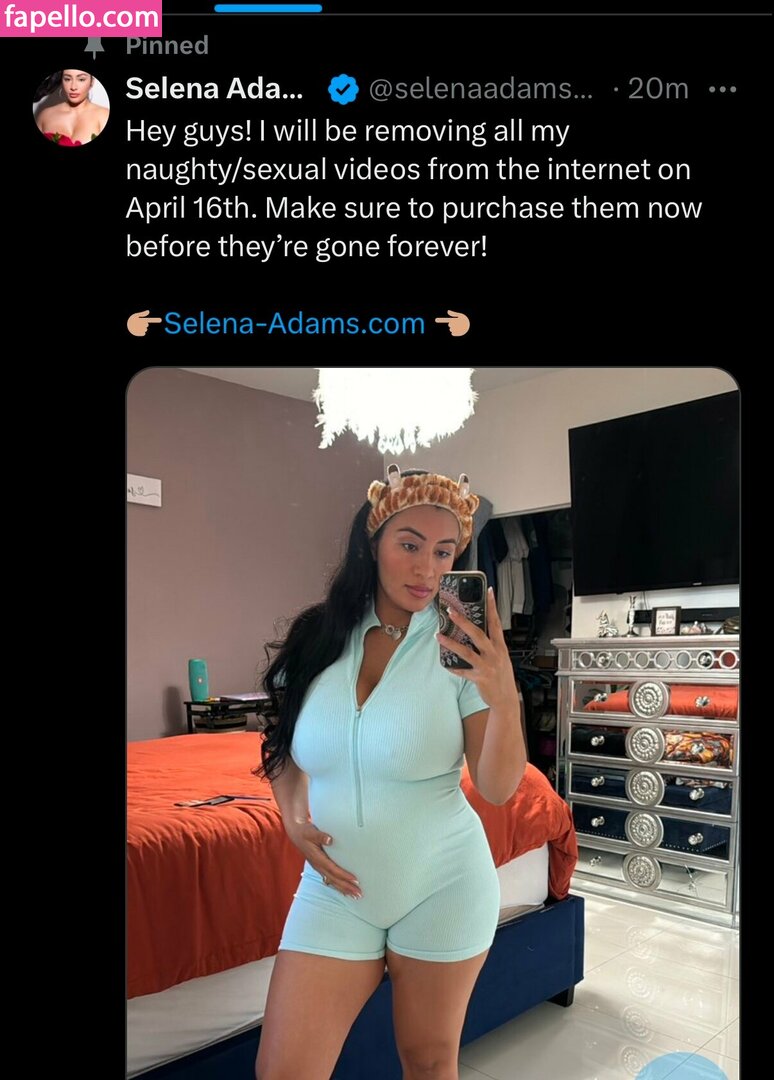Click the pointing hand emoji before the link

tap(144, 324)
